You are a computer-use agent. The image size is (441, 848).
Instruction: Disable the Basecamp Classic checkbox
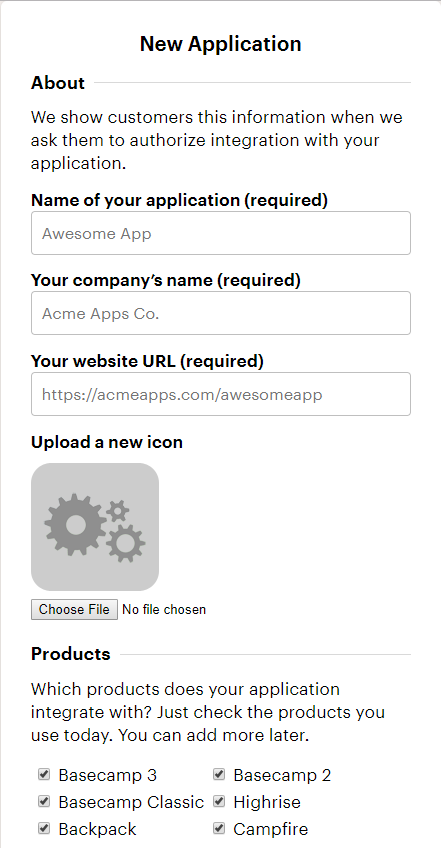(x=44, y=801)
